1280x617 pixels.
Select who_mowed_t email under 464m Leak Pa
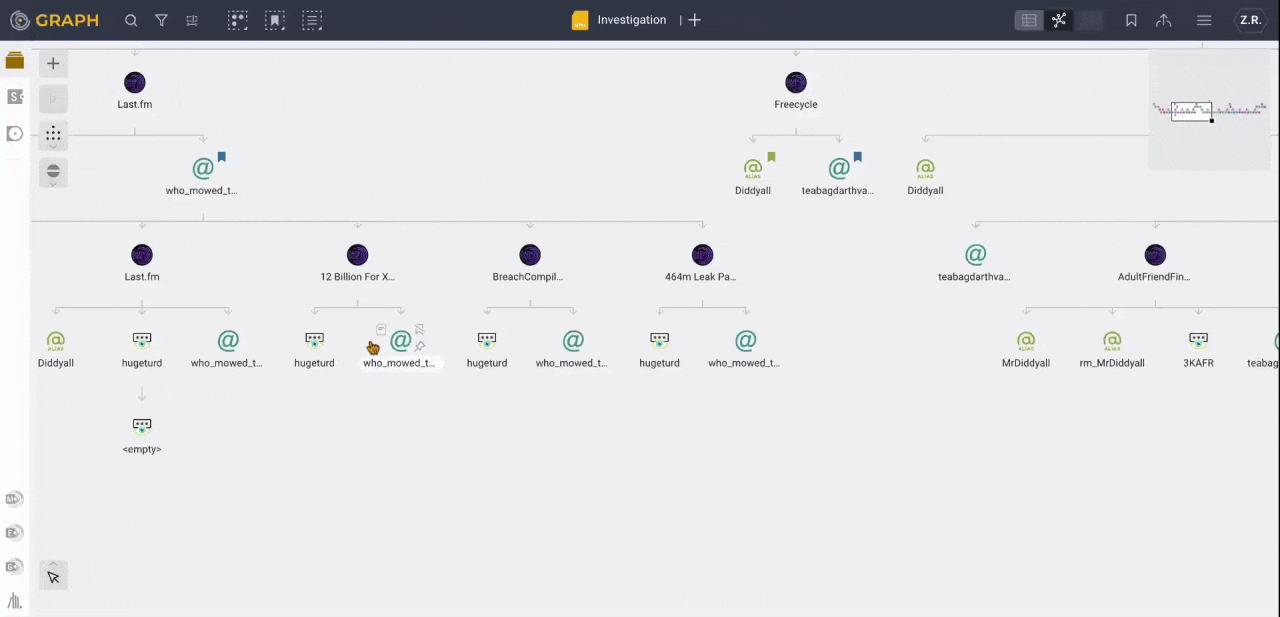tap(746, 341)
